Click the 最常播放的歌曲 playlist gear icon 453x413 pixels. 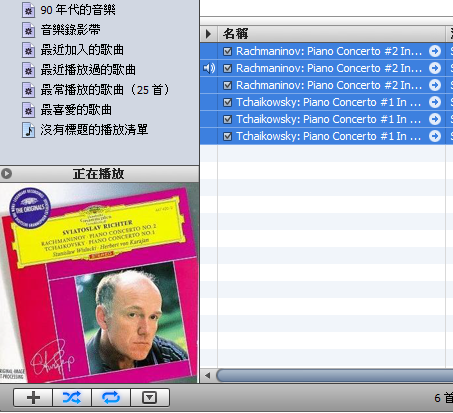pos(28,90)
